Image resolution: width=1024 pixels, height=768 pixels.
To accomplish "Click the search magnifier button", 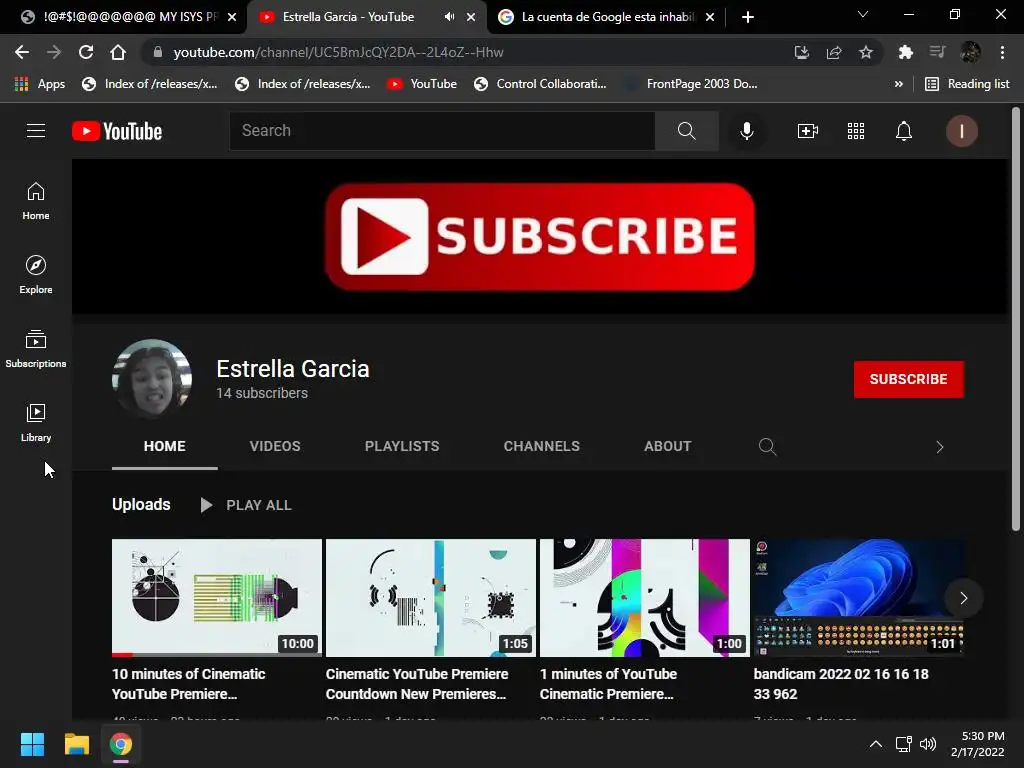I will pyautogui.click(x=686, y=131).
